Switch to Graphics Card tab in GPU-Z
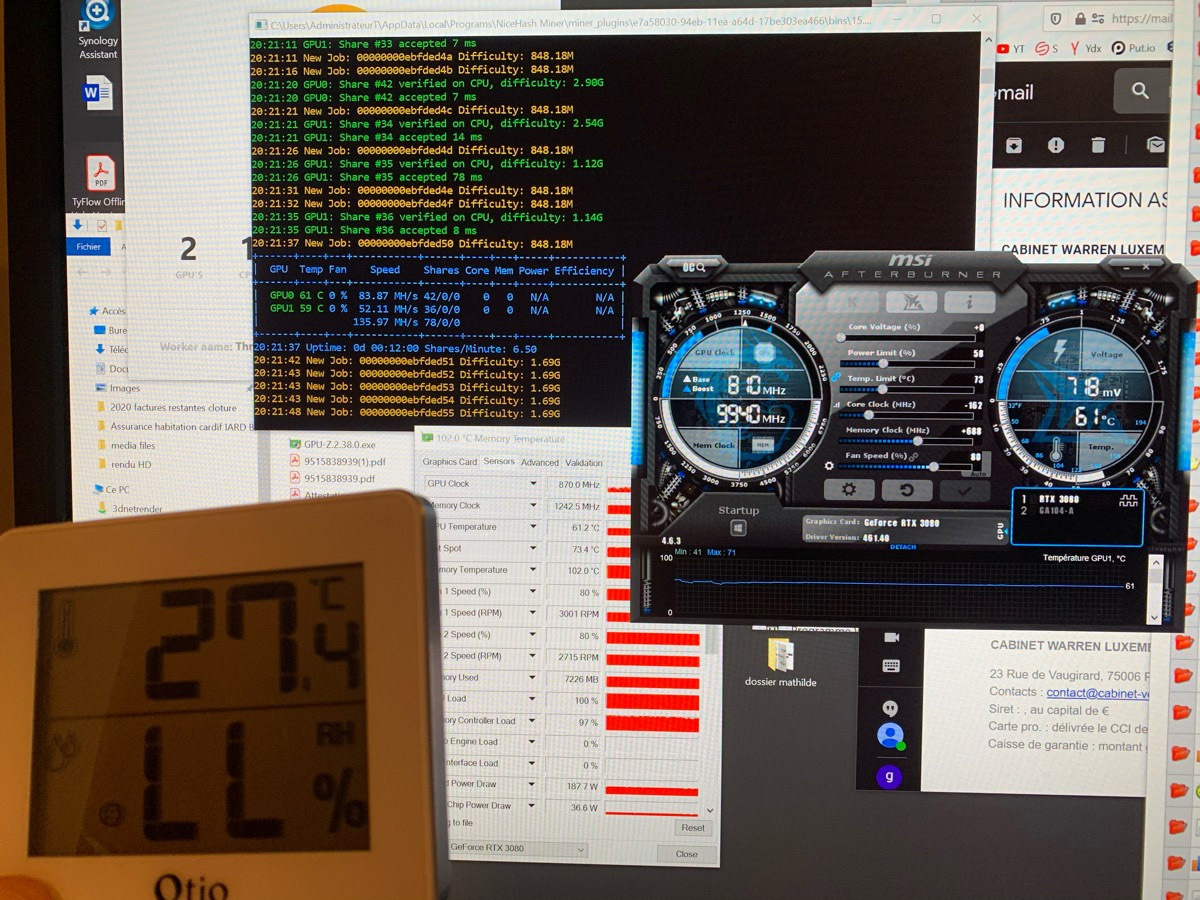 click(x=449, y=462)
